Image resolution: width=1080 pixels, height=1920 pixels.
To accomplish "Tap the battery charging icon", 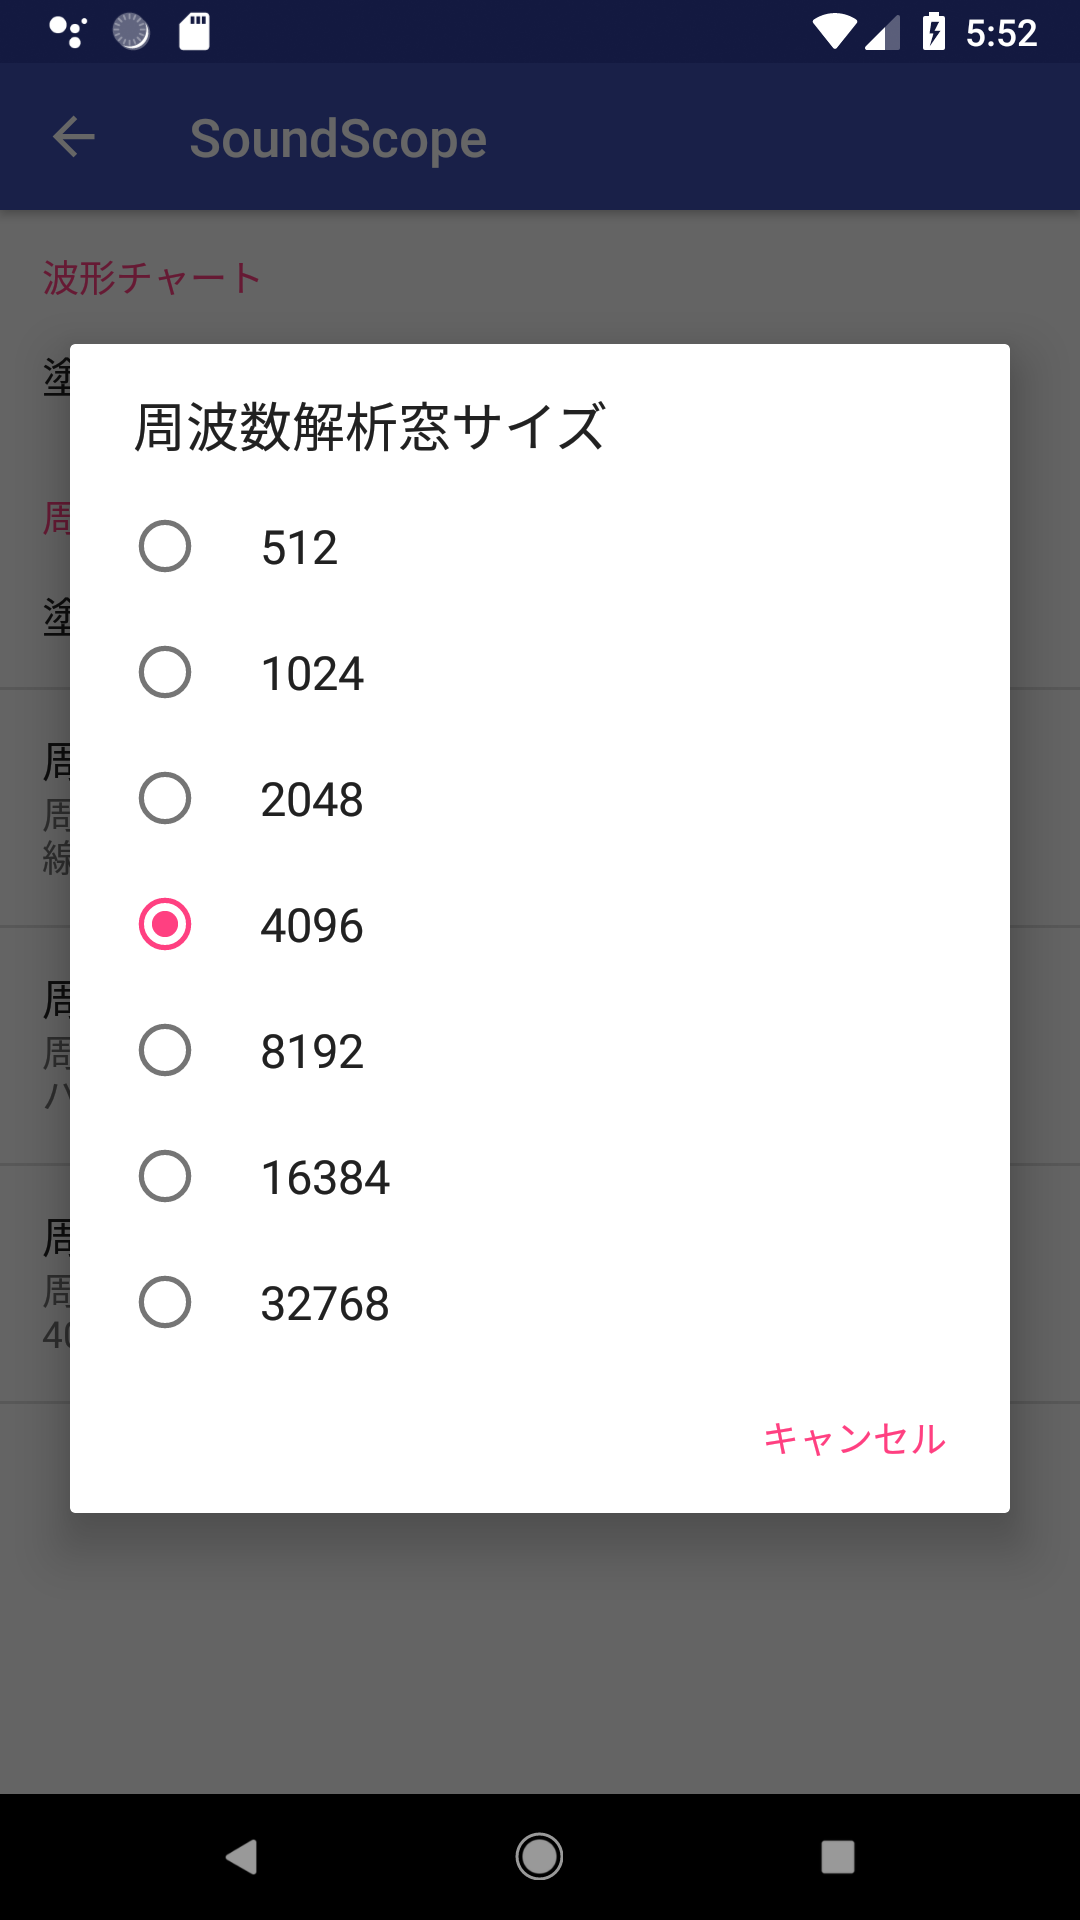I will click(934, 32).
